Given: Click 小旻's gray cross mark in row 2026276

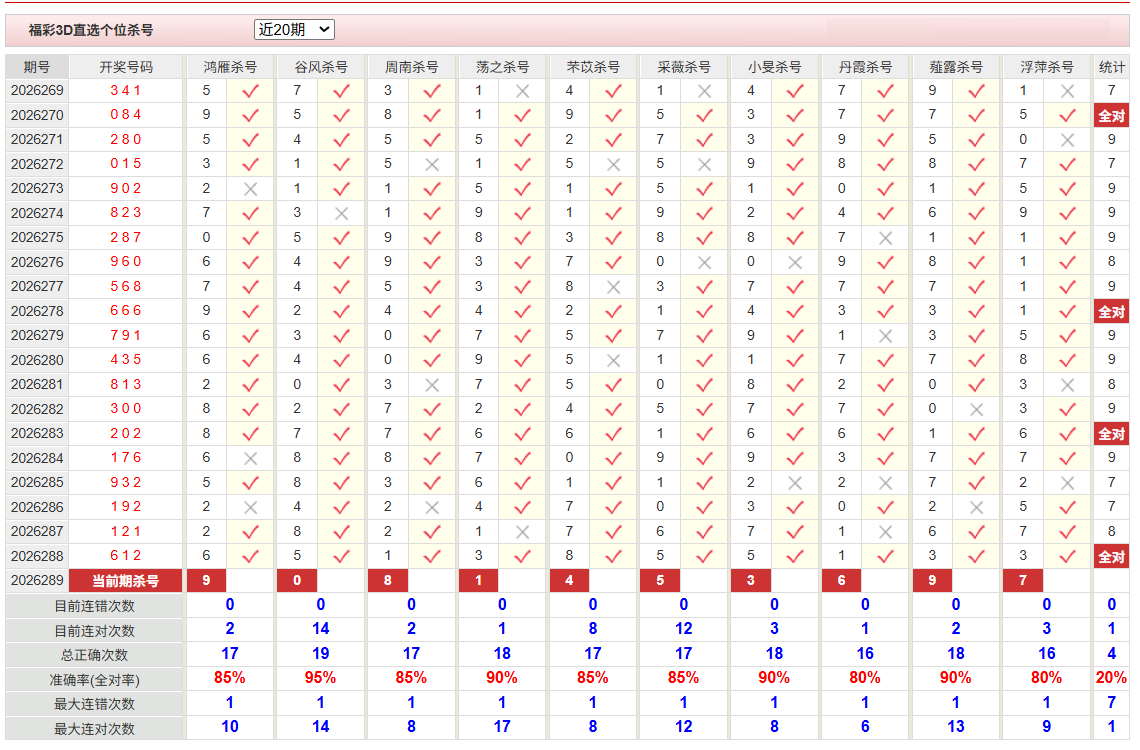Looking at the screenshot, I should coord(795,262).
